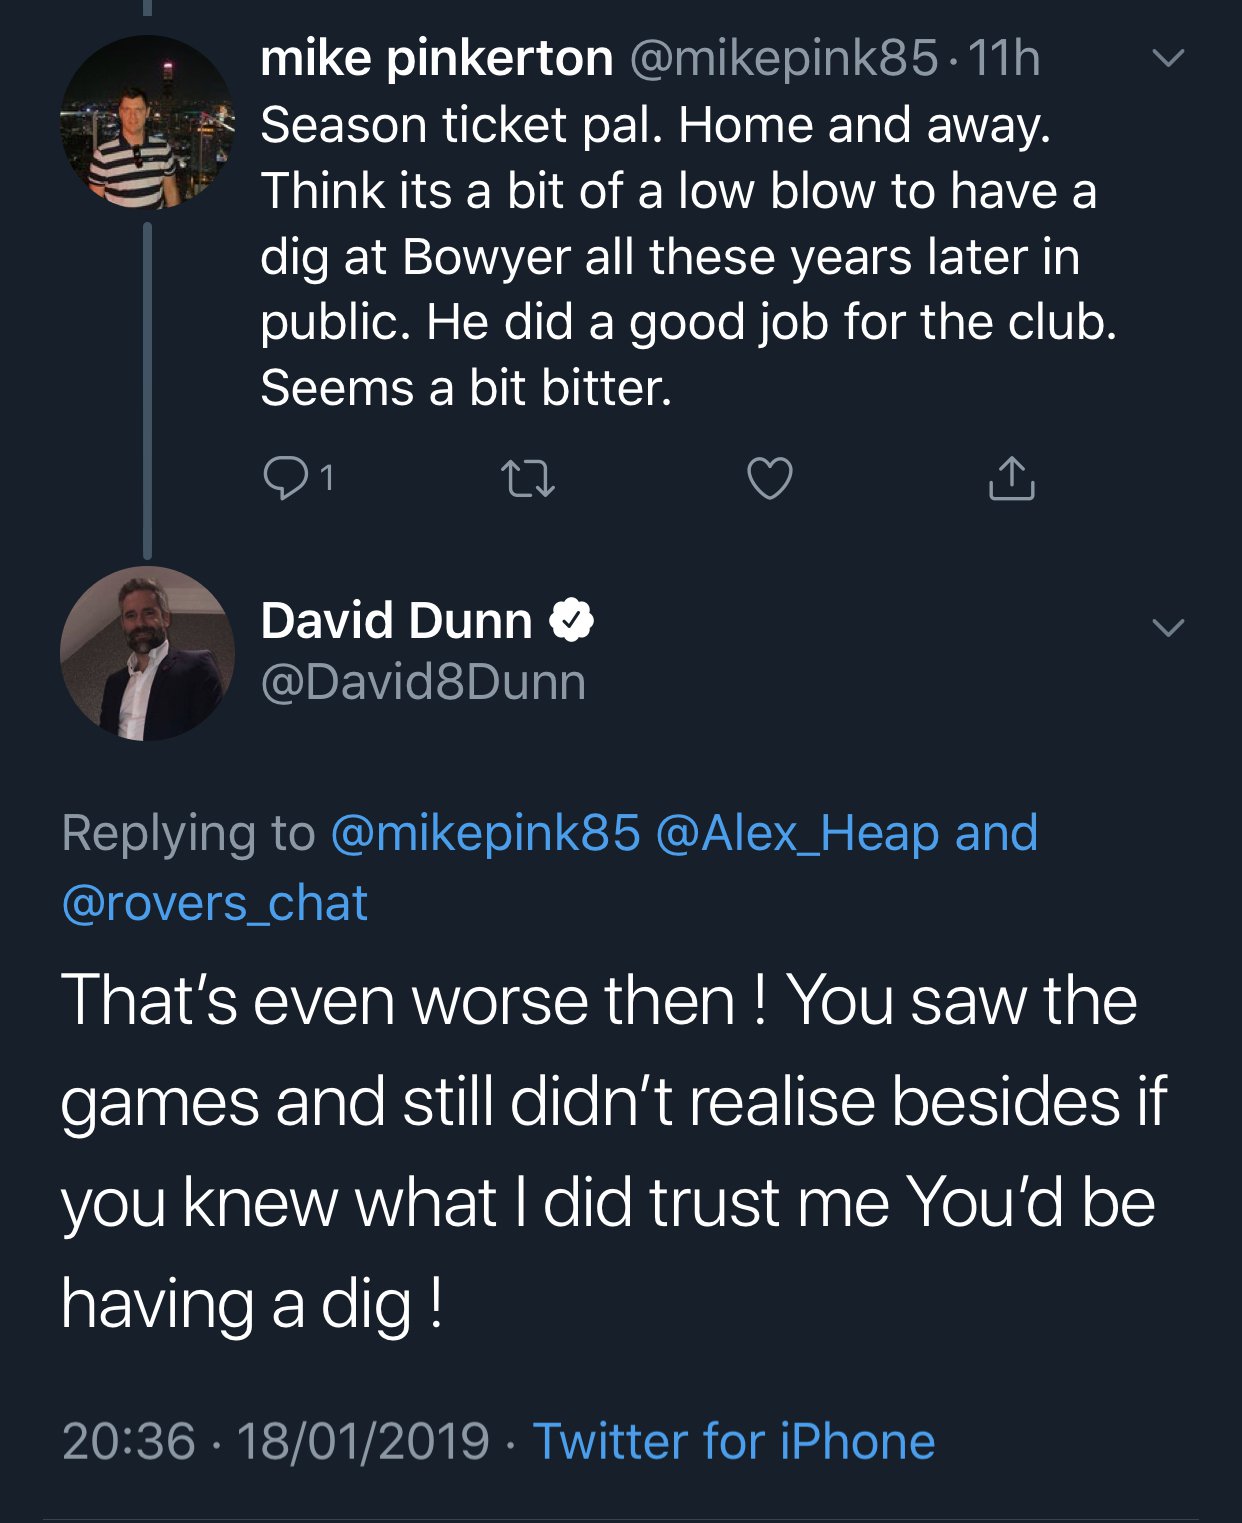Click the Twitter for iPhone source link

(x=734, y=1441)
